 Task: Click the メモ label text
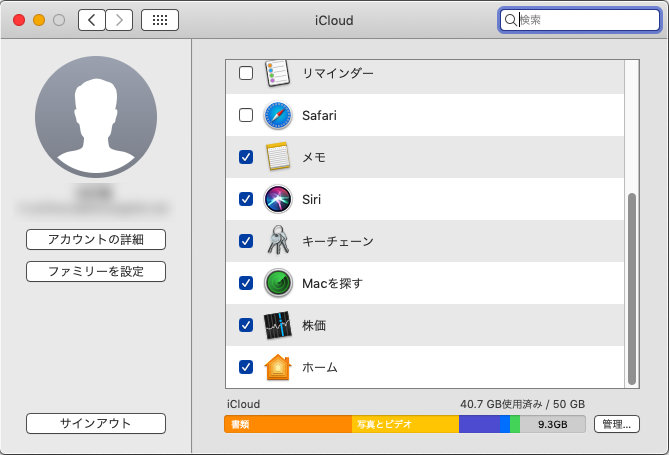click(x=314, y=157)
